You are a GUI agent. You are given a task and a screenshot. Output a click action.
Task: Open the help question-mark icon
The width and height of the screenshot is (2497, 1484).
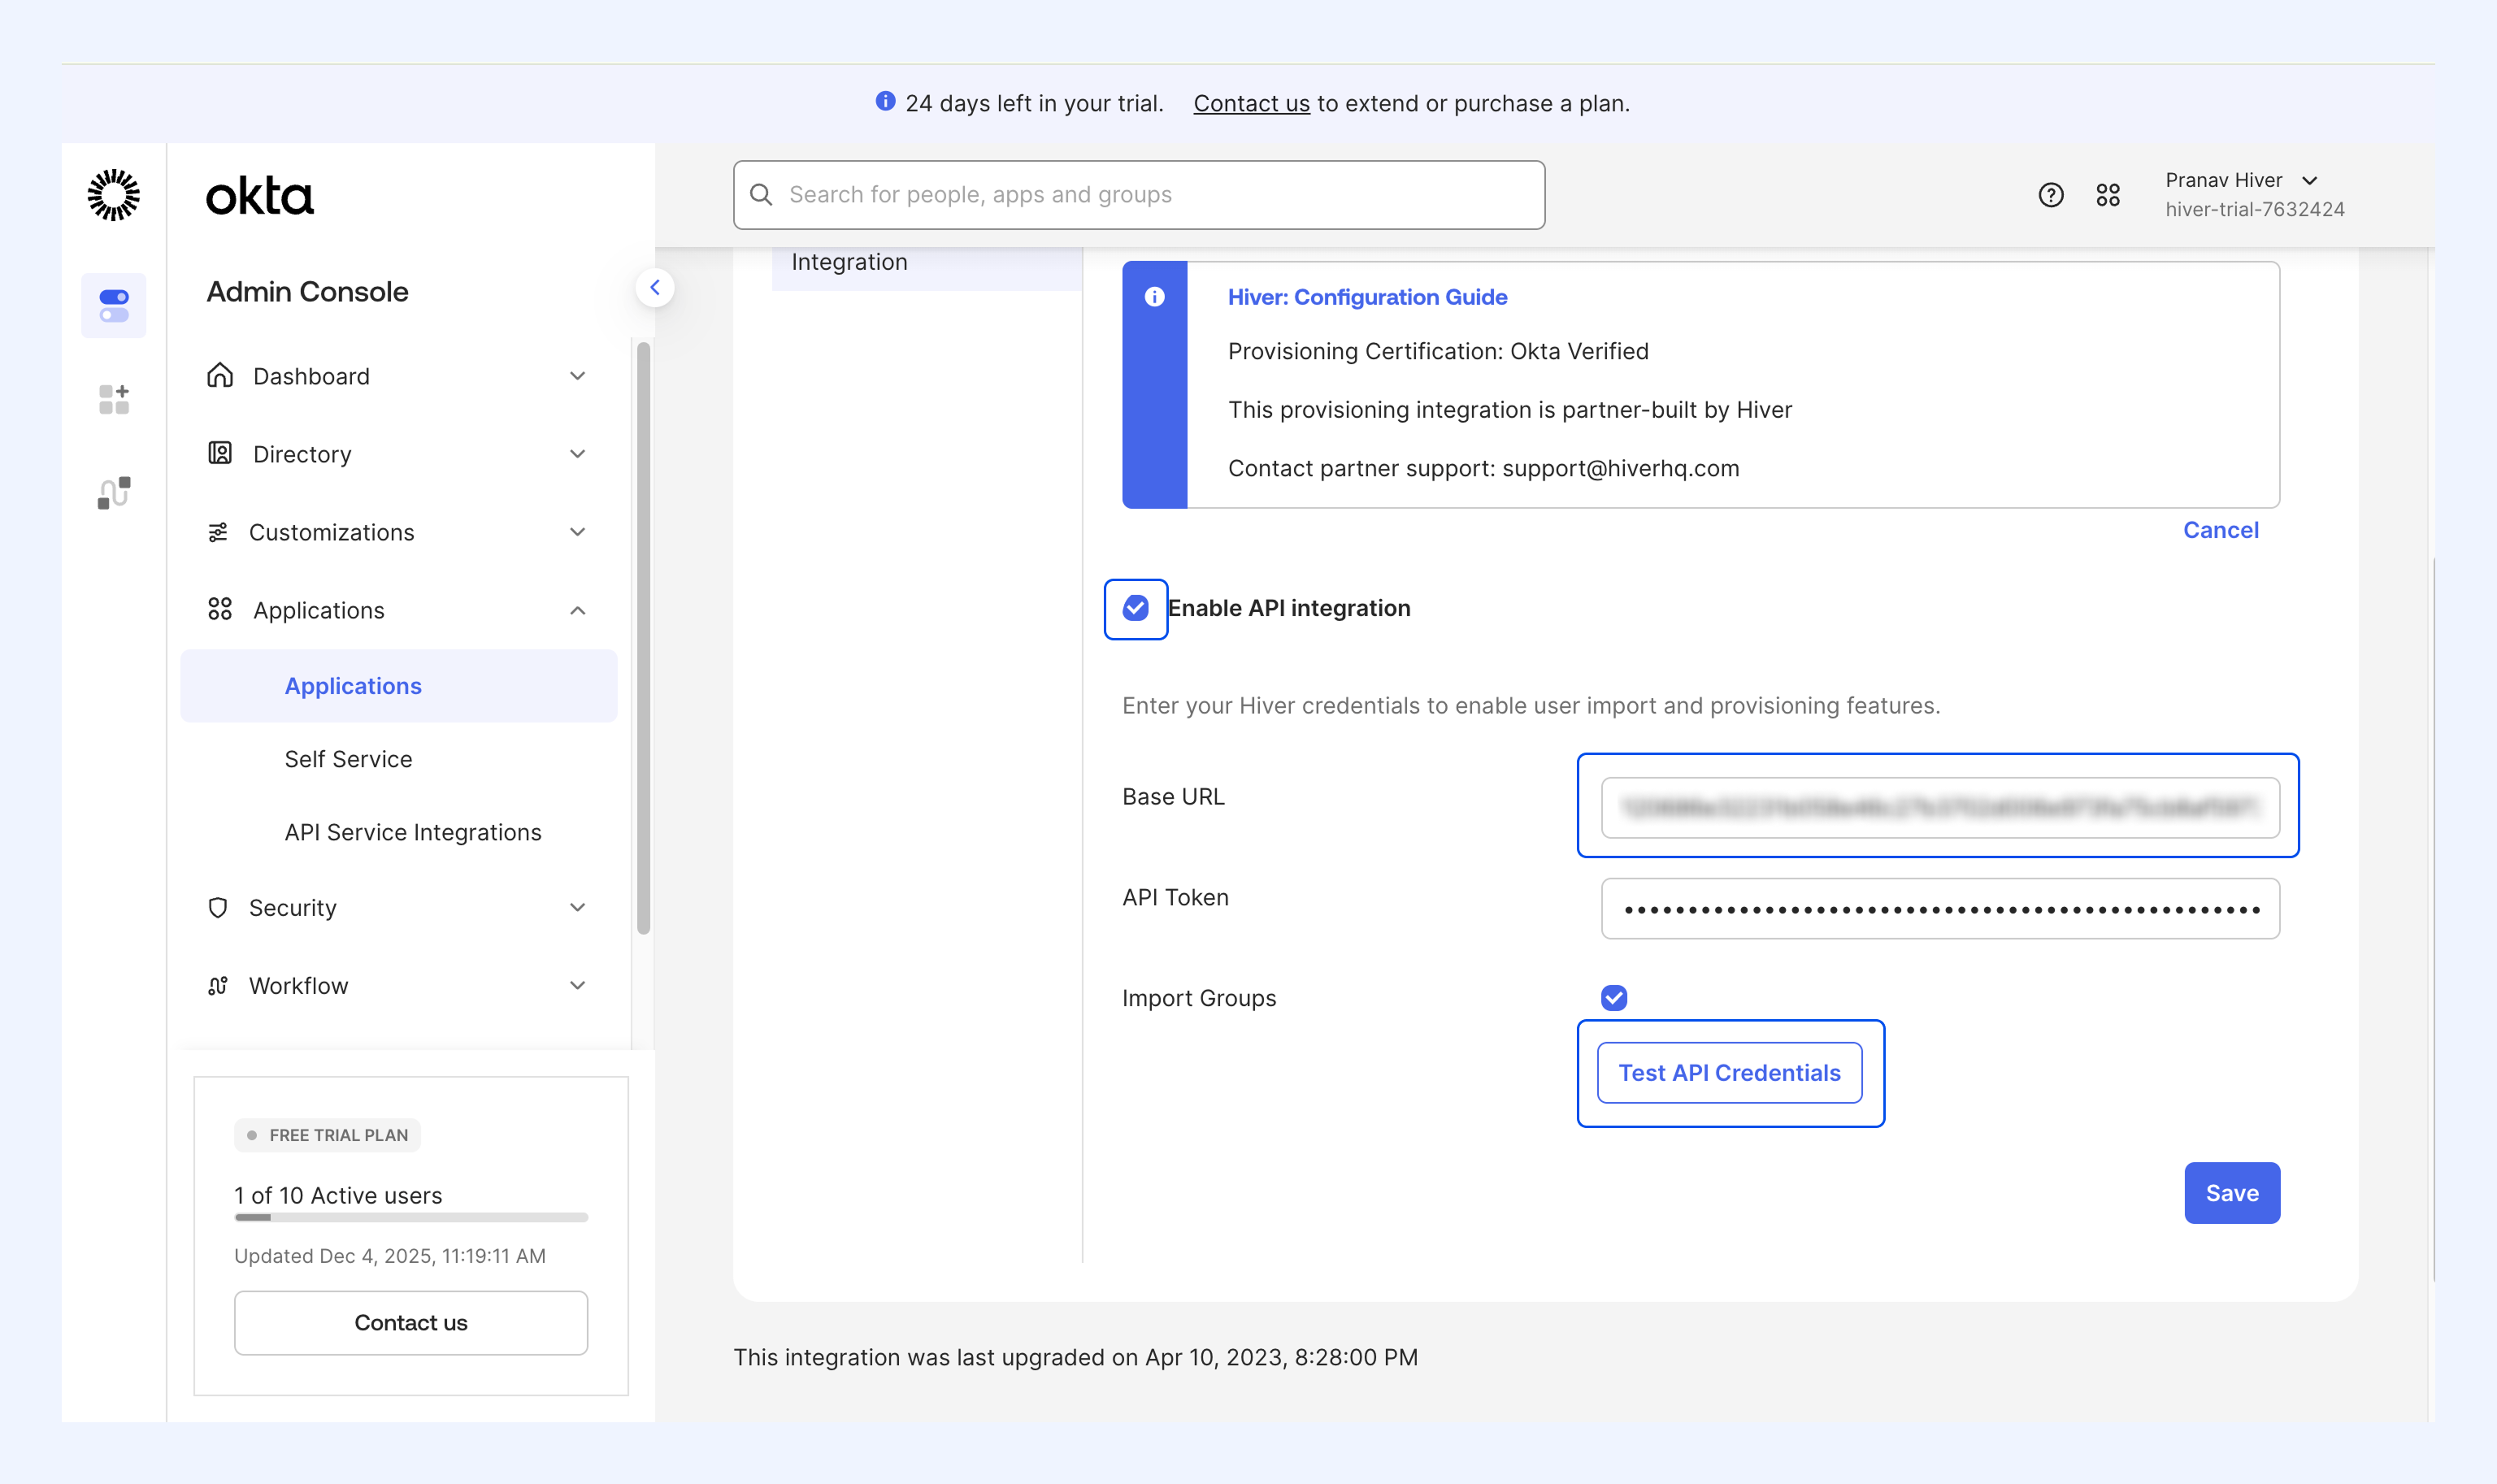click(x=2051, y=195)
